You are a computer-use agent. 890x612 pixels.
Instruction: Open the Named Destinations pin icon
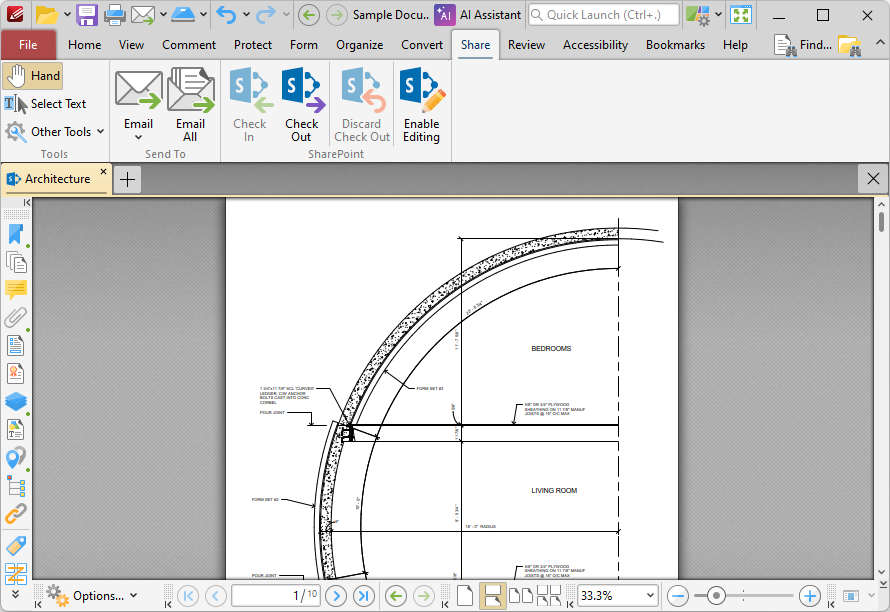16,458
